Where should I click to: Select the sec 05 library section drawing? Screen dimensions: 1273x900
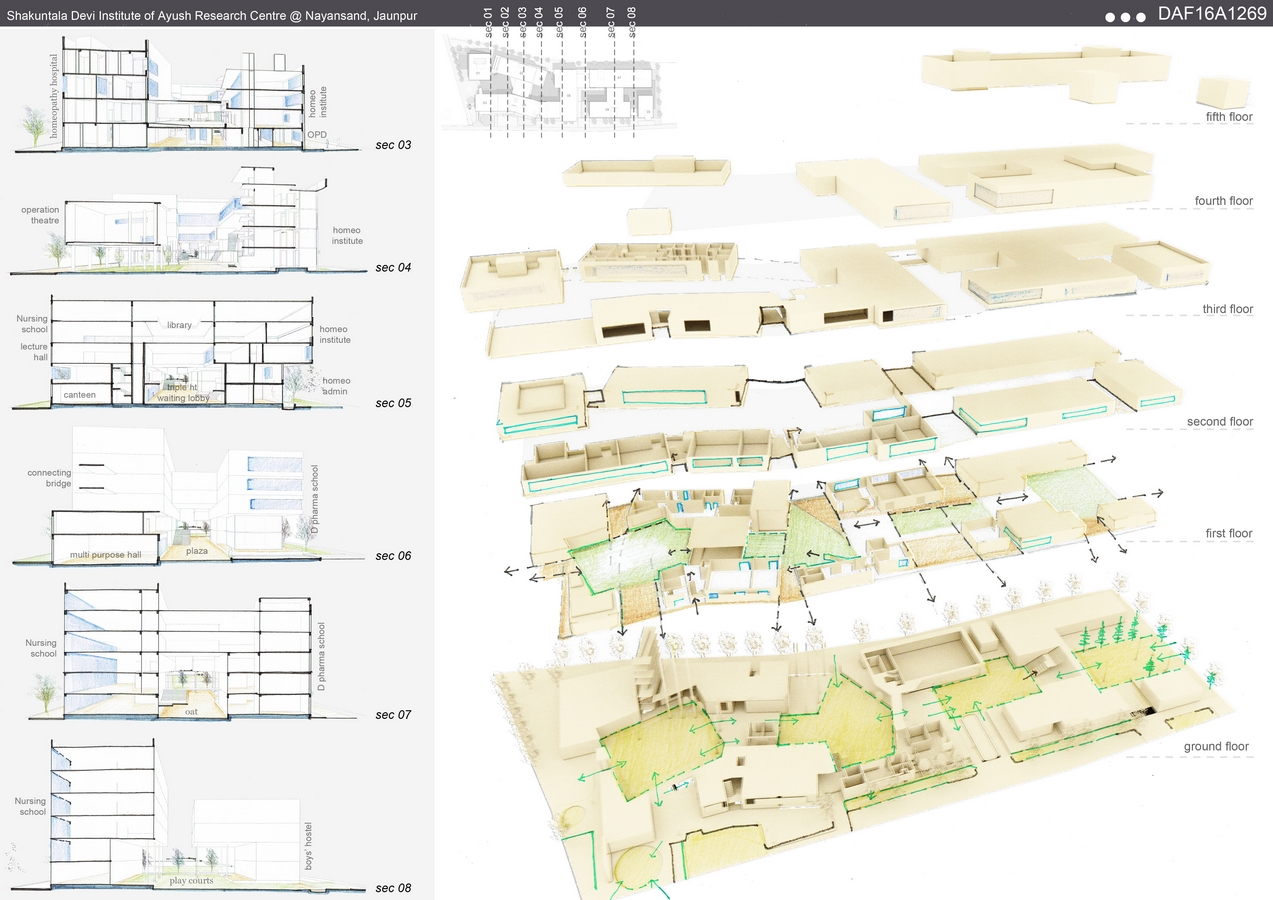[182, 352]
